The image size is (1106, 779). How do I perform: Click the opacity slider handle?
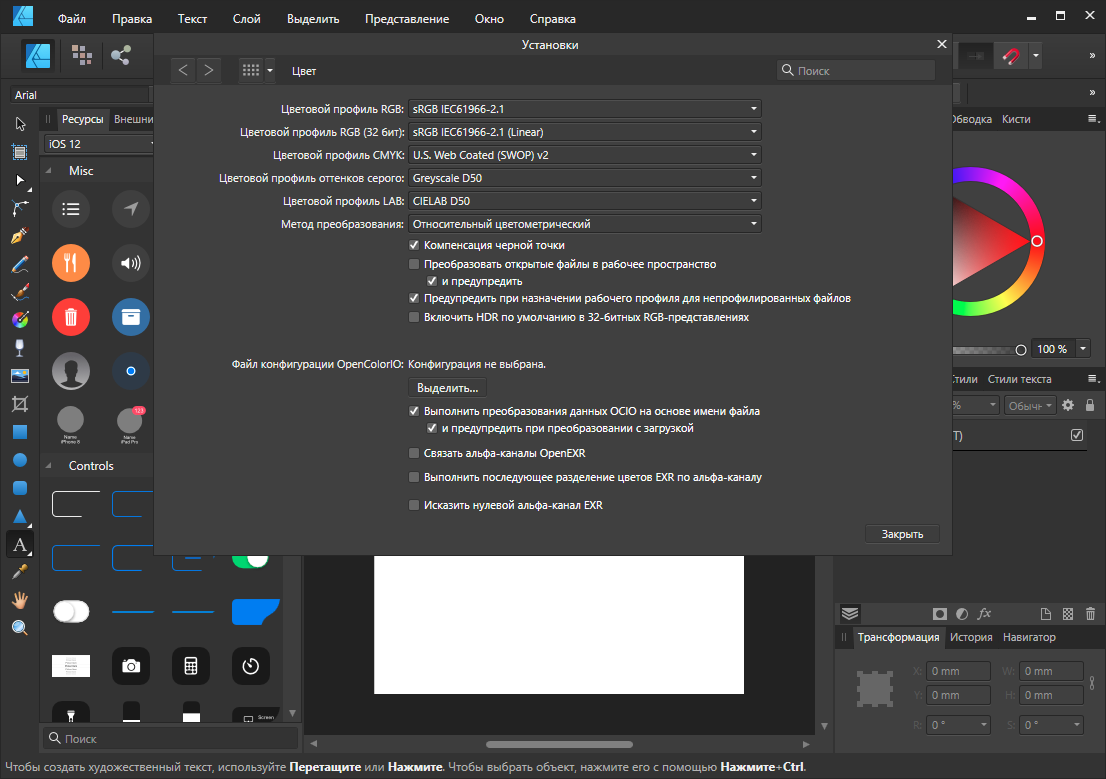pyautogui.click(x=1021, y=350)
